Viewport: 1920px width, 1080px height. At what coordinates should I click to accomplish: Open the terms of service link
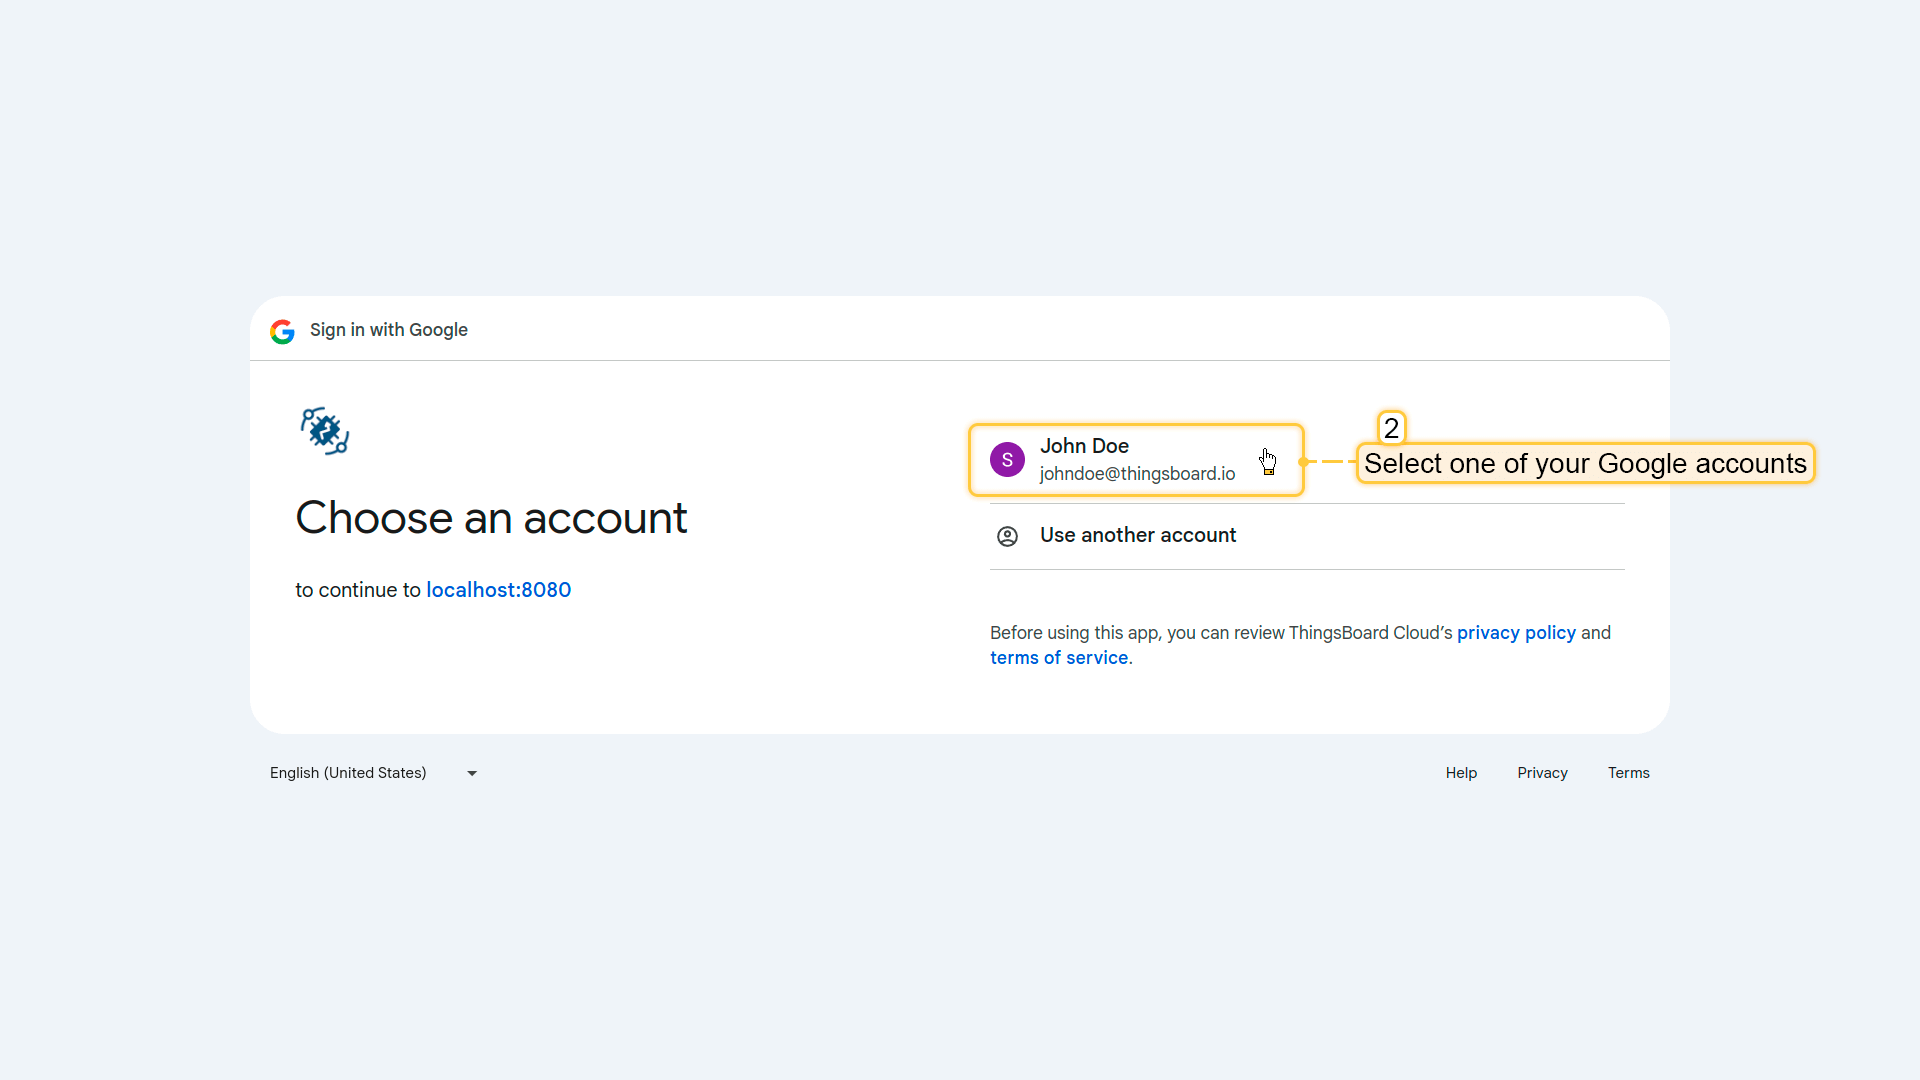[1059, 658]
